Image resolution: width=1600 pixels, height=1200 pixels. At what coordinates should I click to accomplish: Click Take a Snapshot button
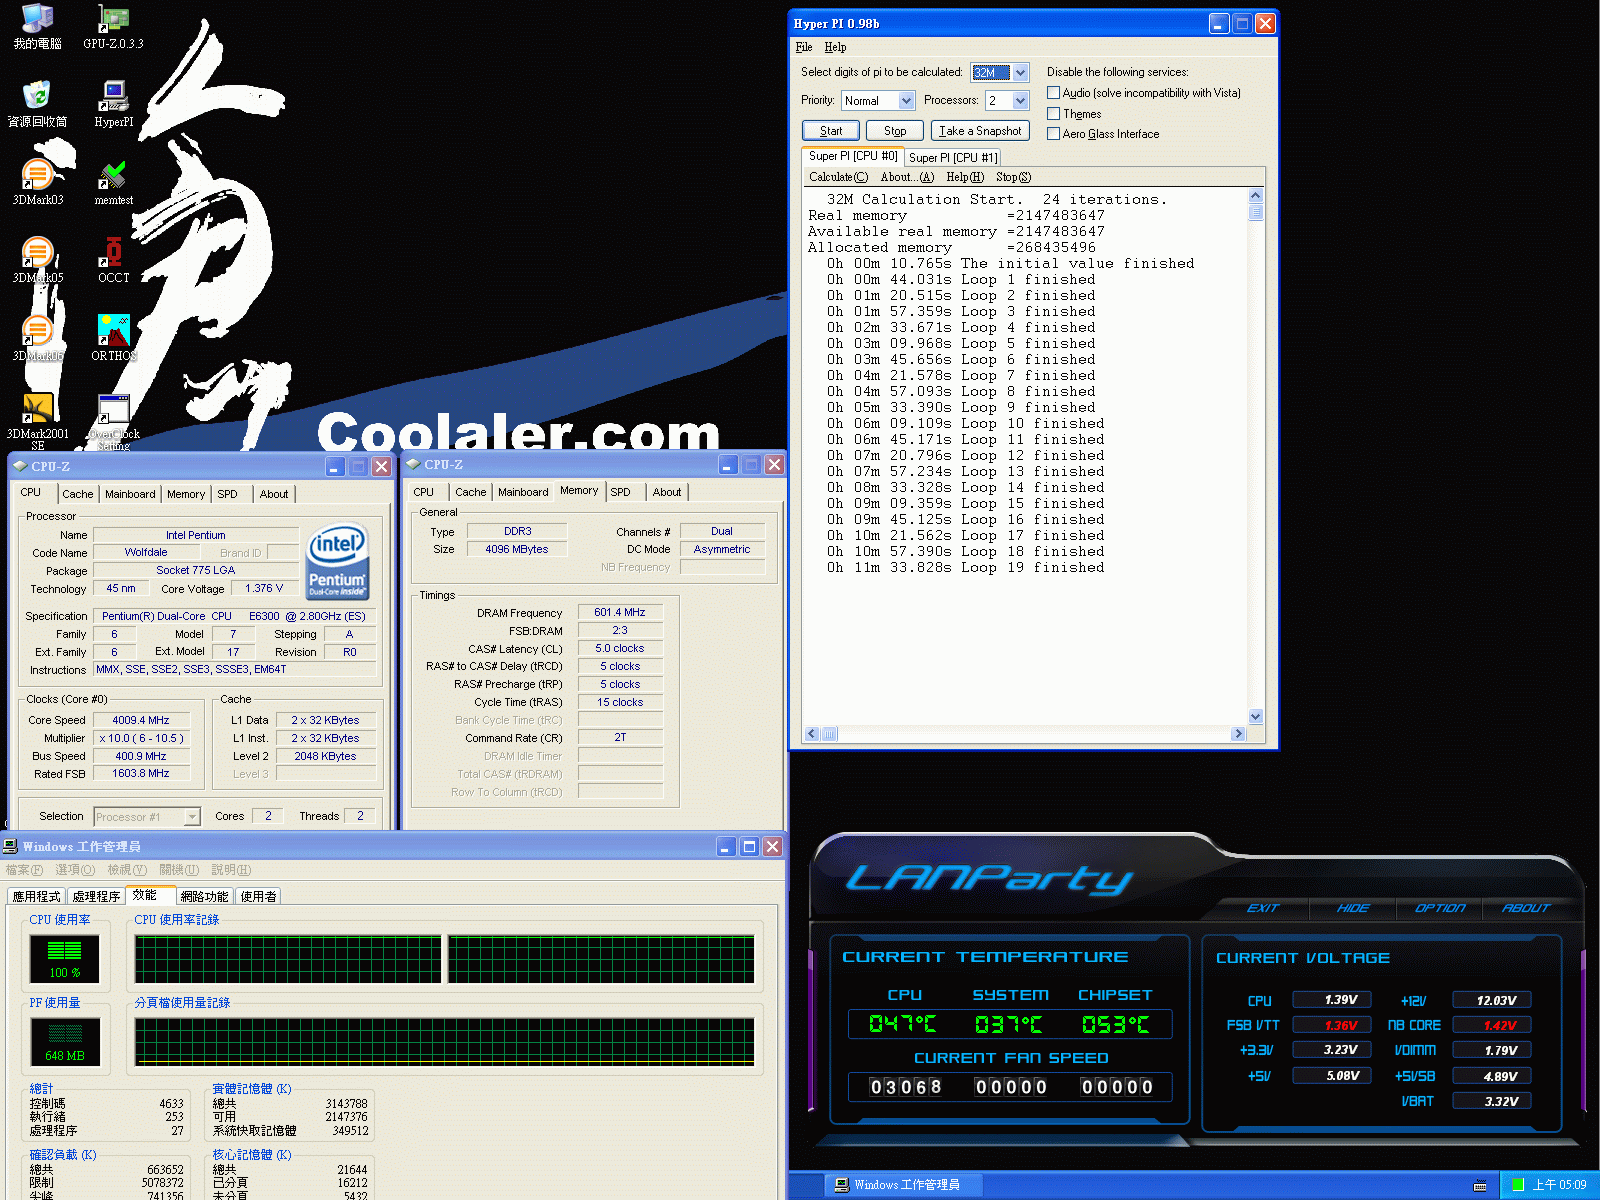tap(980, 131)
